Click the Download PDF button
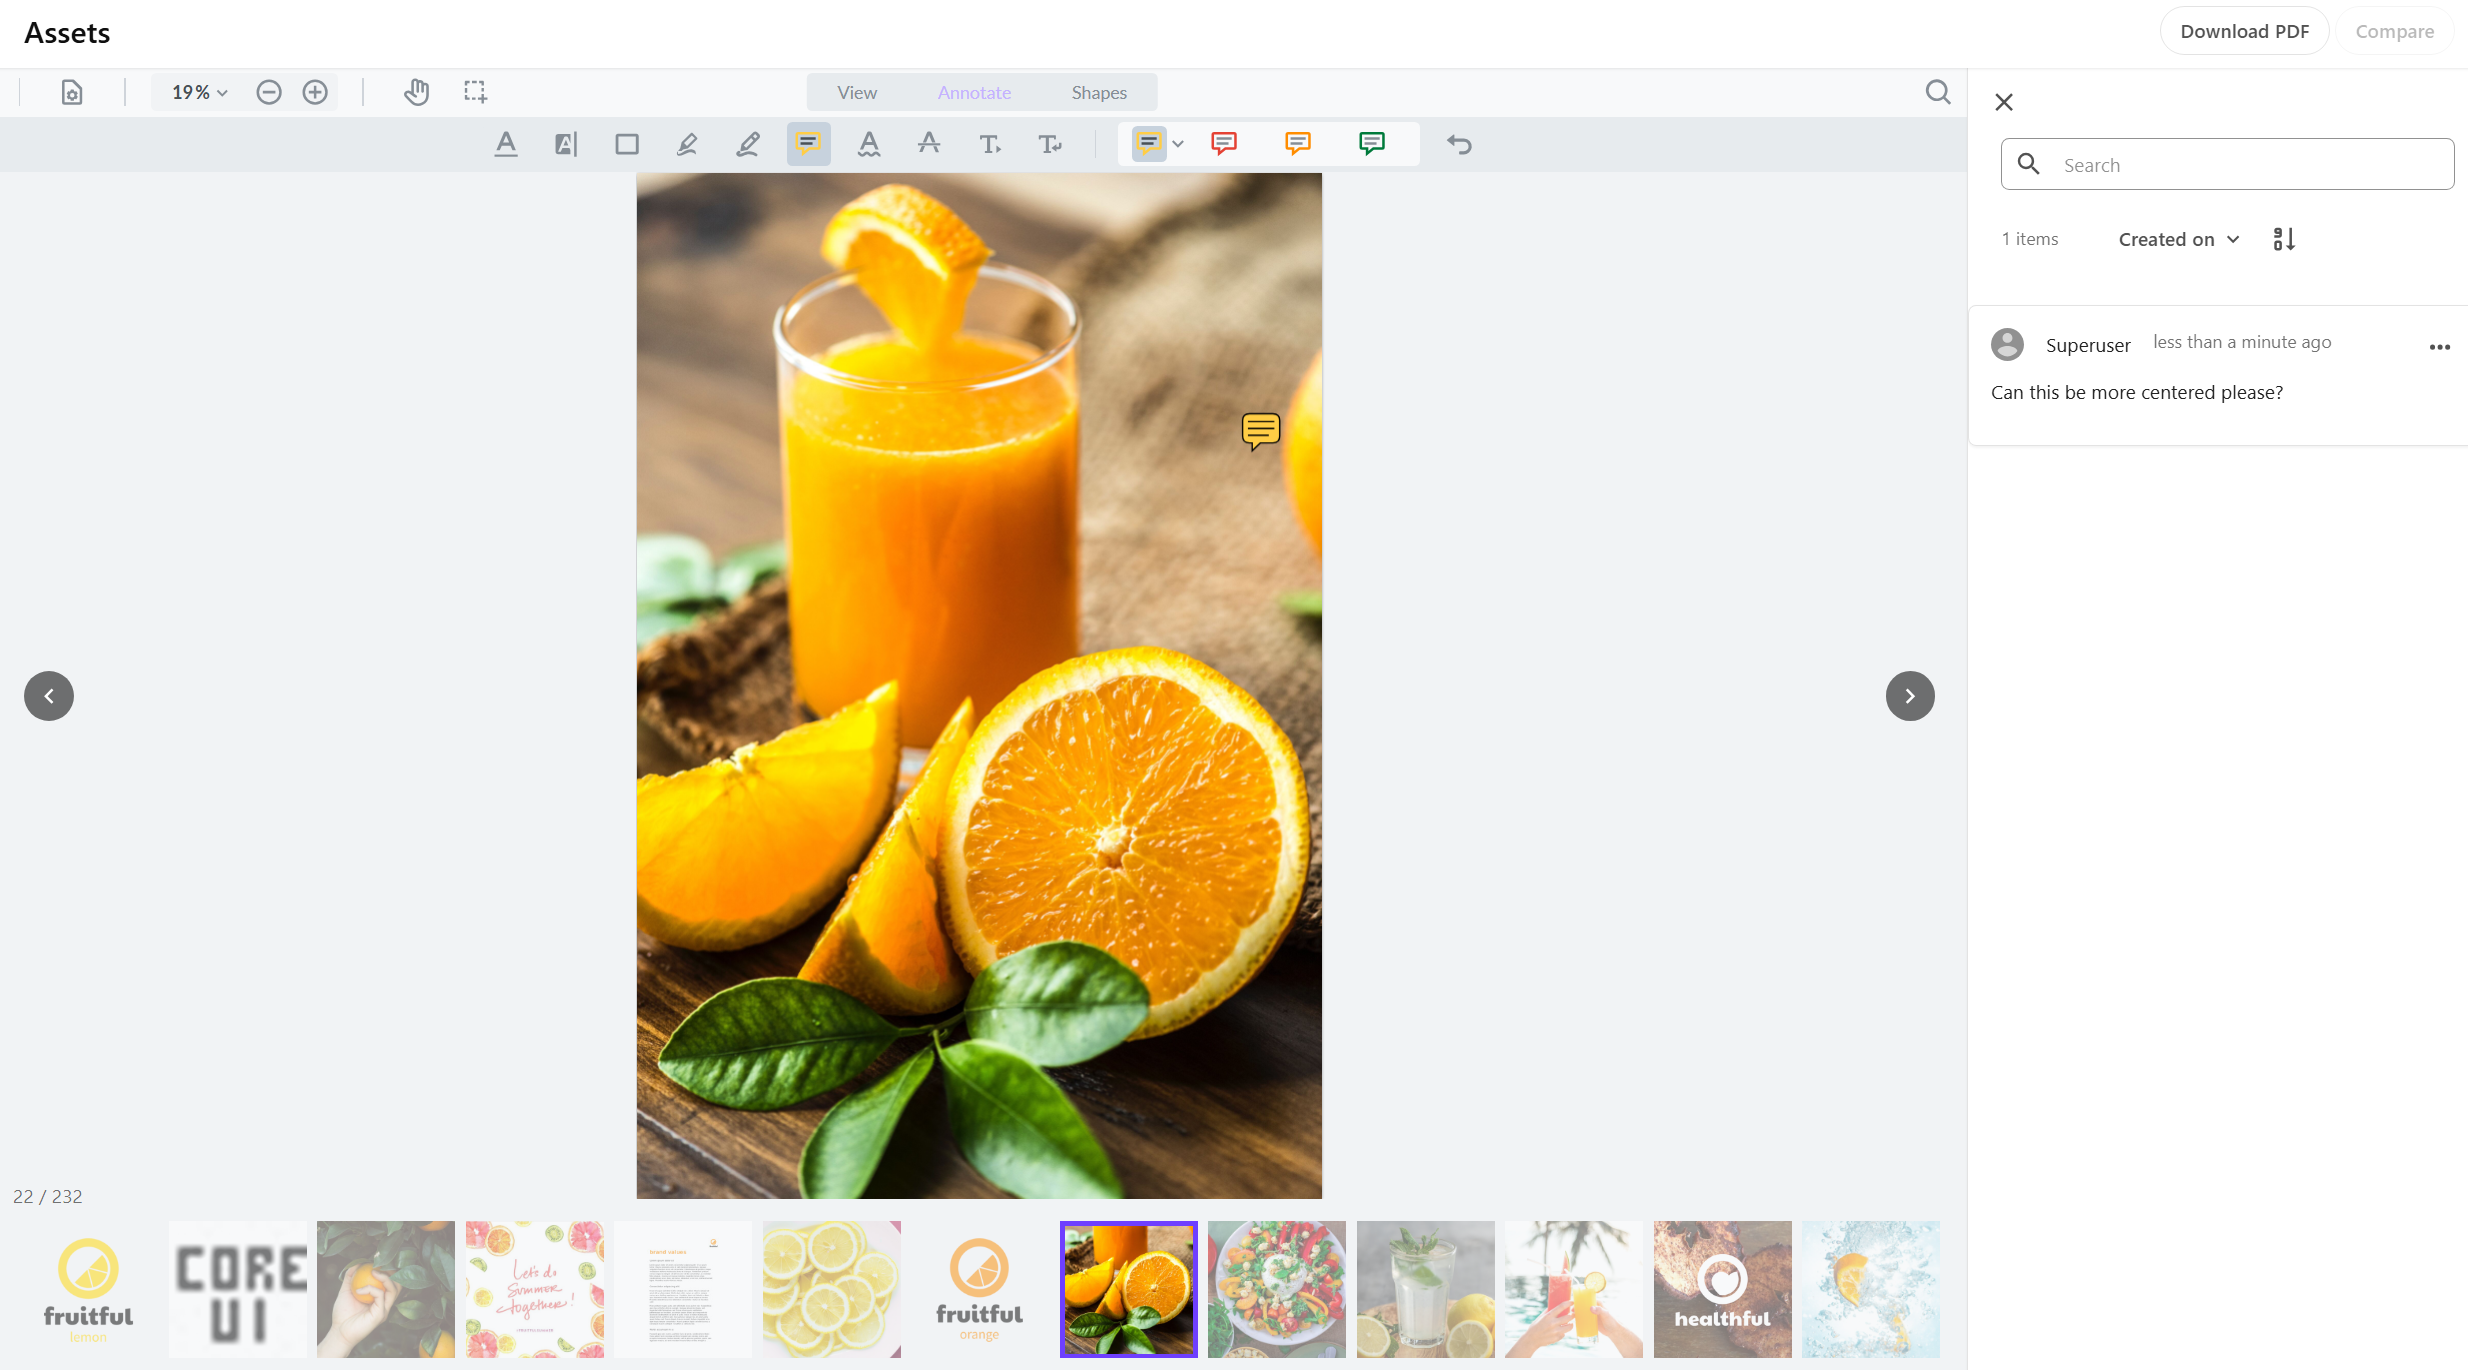Image resolution: width=2468 pixels, height=1370 pixels. (2244, 31)
